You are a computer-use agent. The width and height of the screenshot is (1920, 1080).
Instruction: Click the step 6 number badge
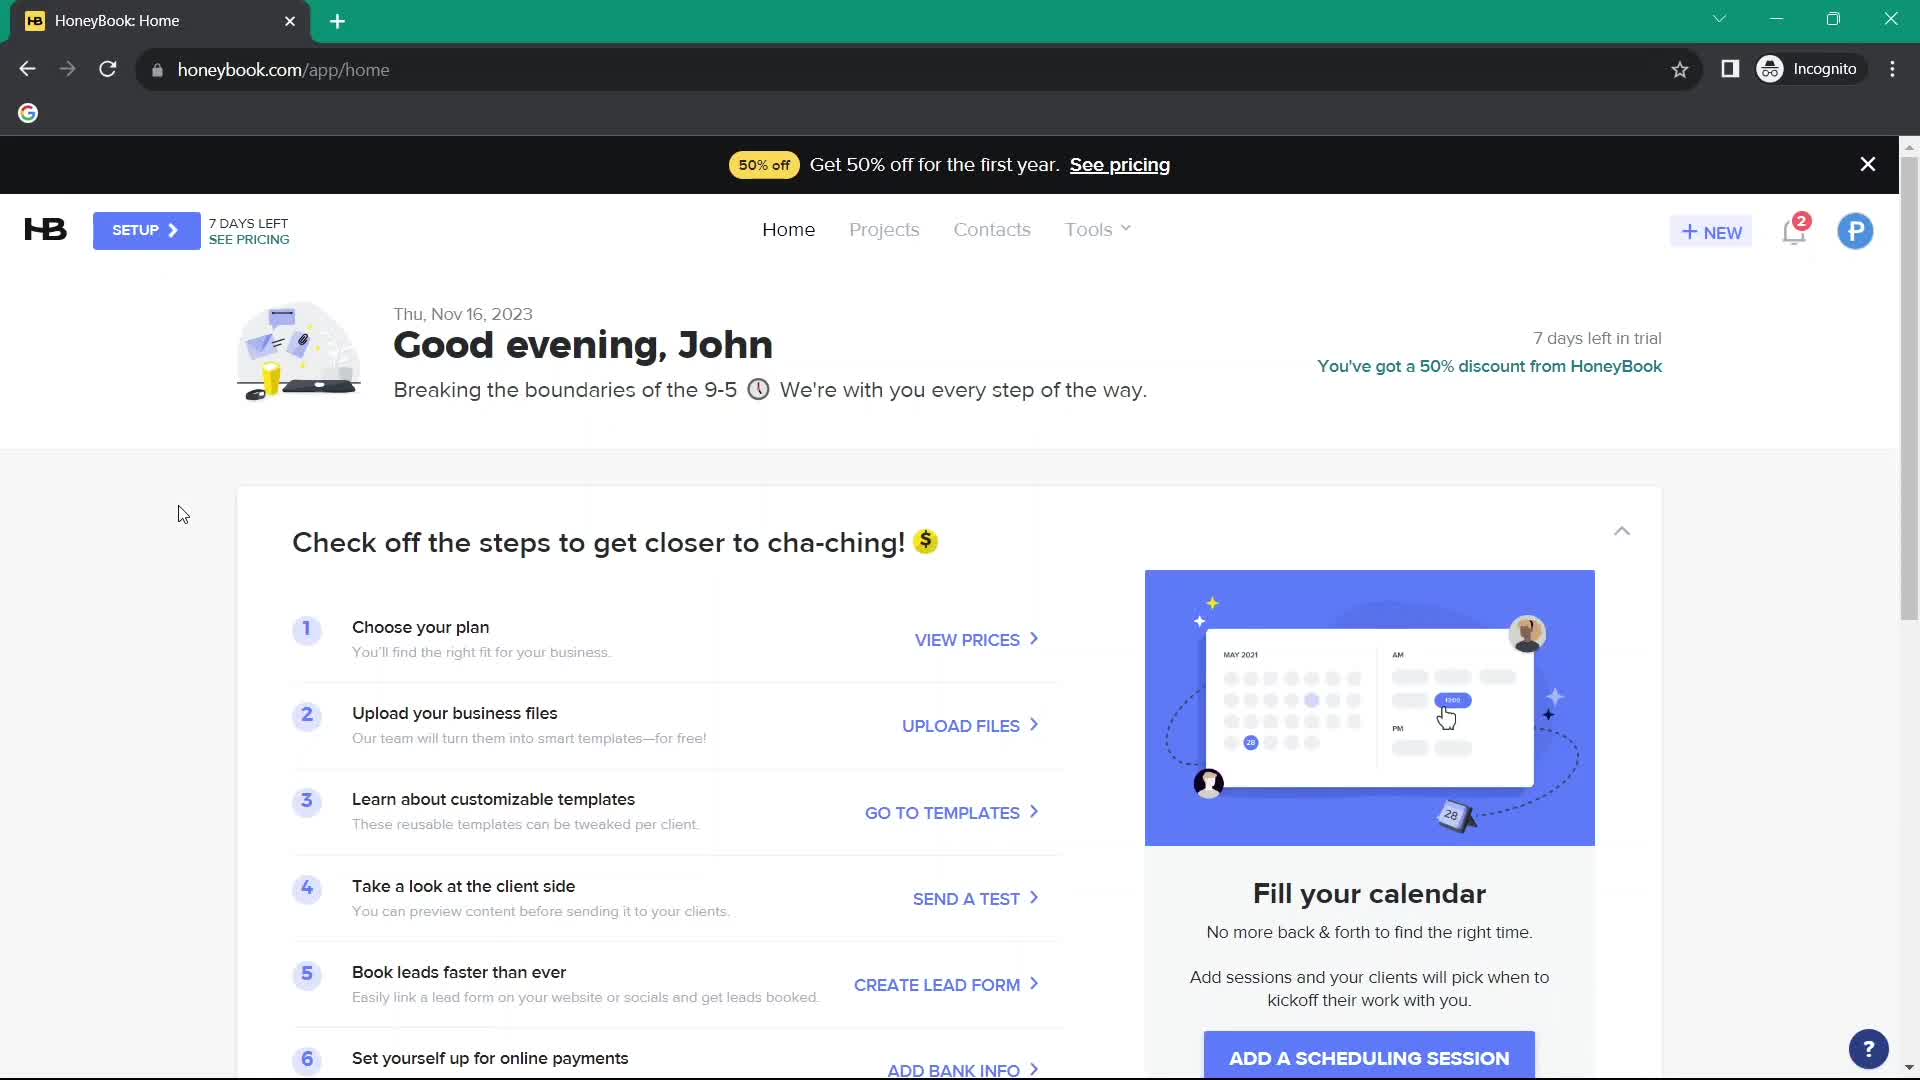coord(307,1059)
